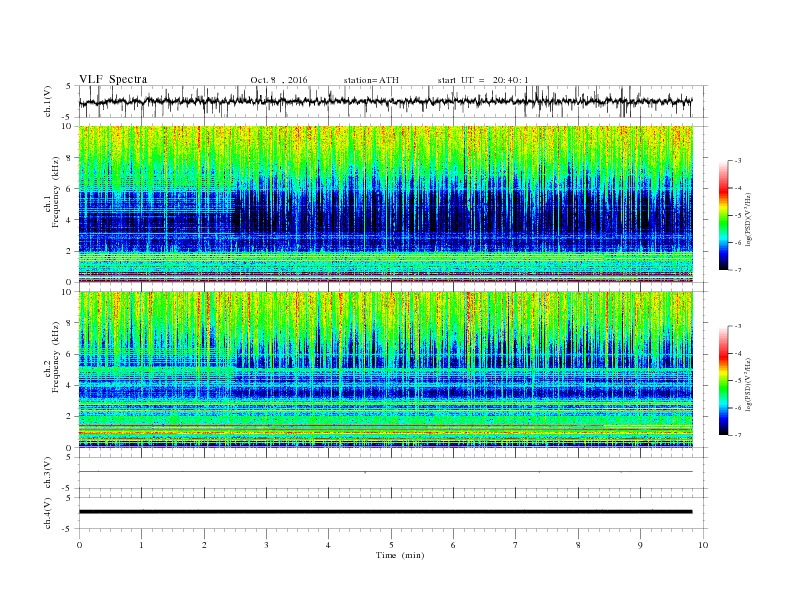This screenshot has width=792, height=612.
Task: Click time-axis tick label "10" at bottom right
Action: point(703,545)
